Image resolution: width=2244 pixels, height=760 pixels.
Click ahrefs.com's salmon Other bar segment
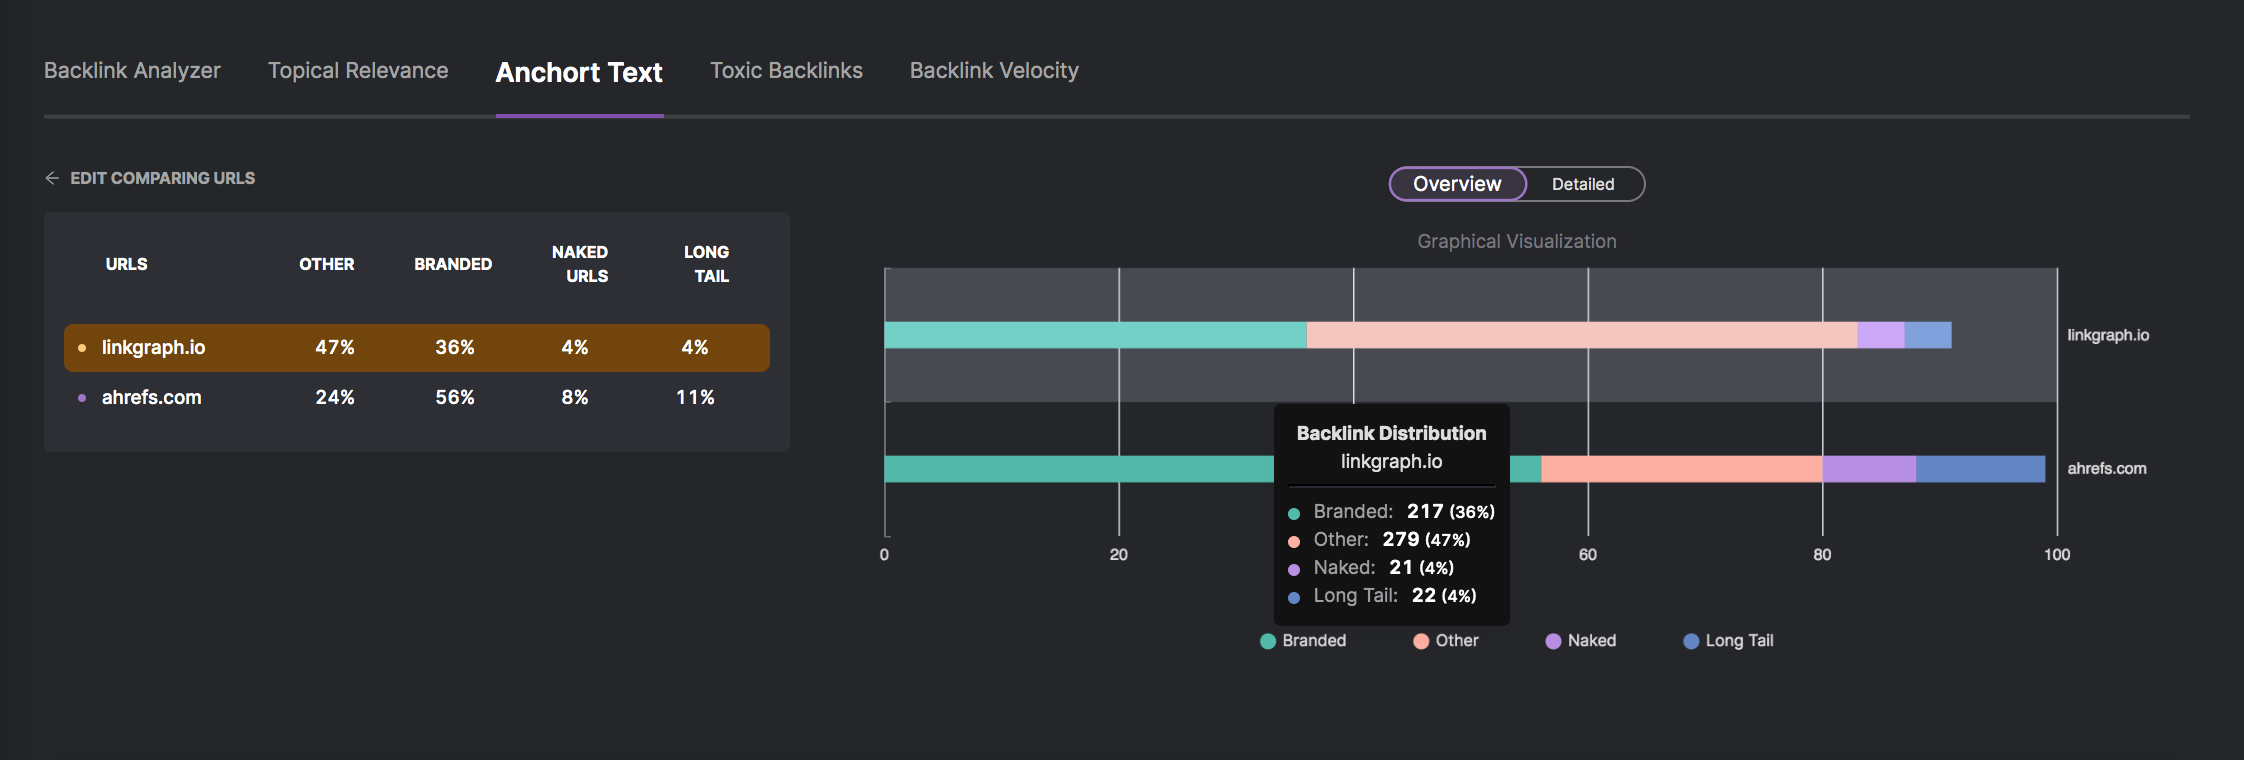click(1682, 469)
